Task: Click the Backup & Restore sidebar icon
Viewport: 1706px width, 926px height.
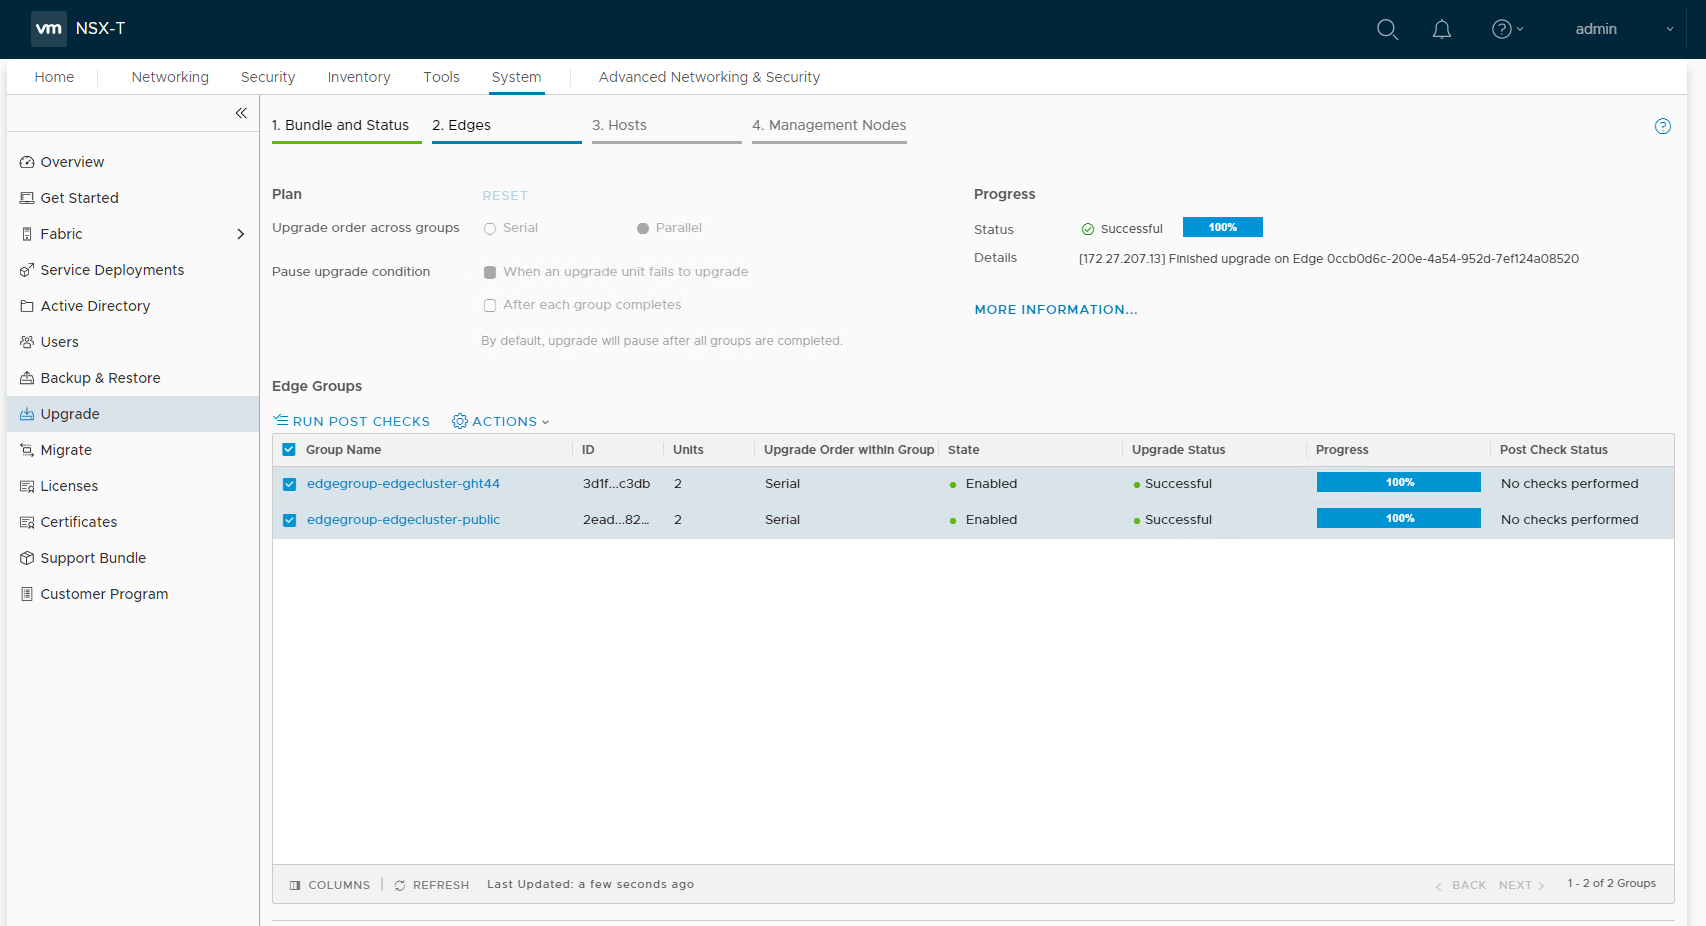Action: pos(27,378)
